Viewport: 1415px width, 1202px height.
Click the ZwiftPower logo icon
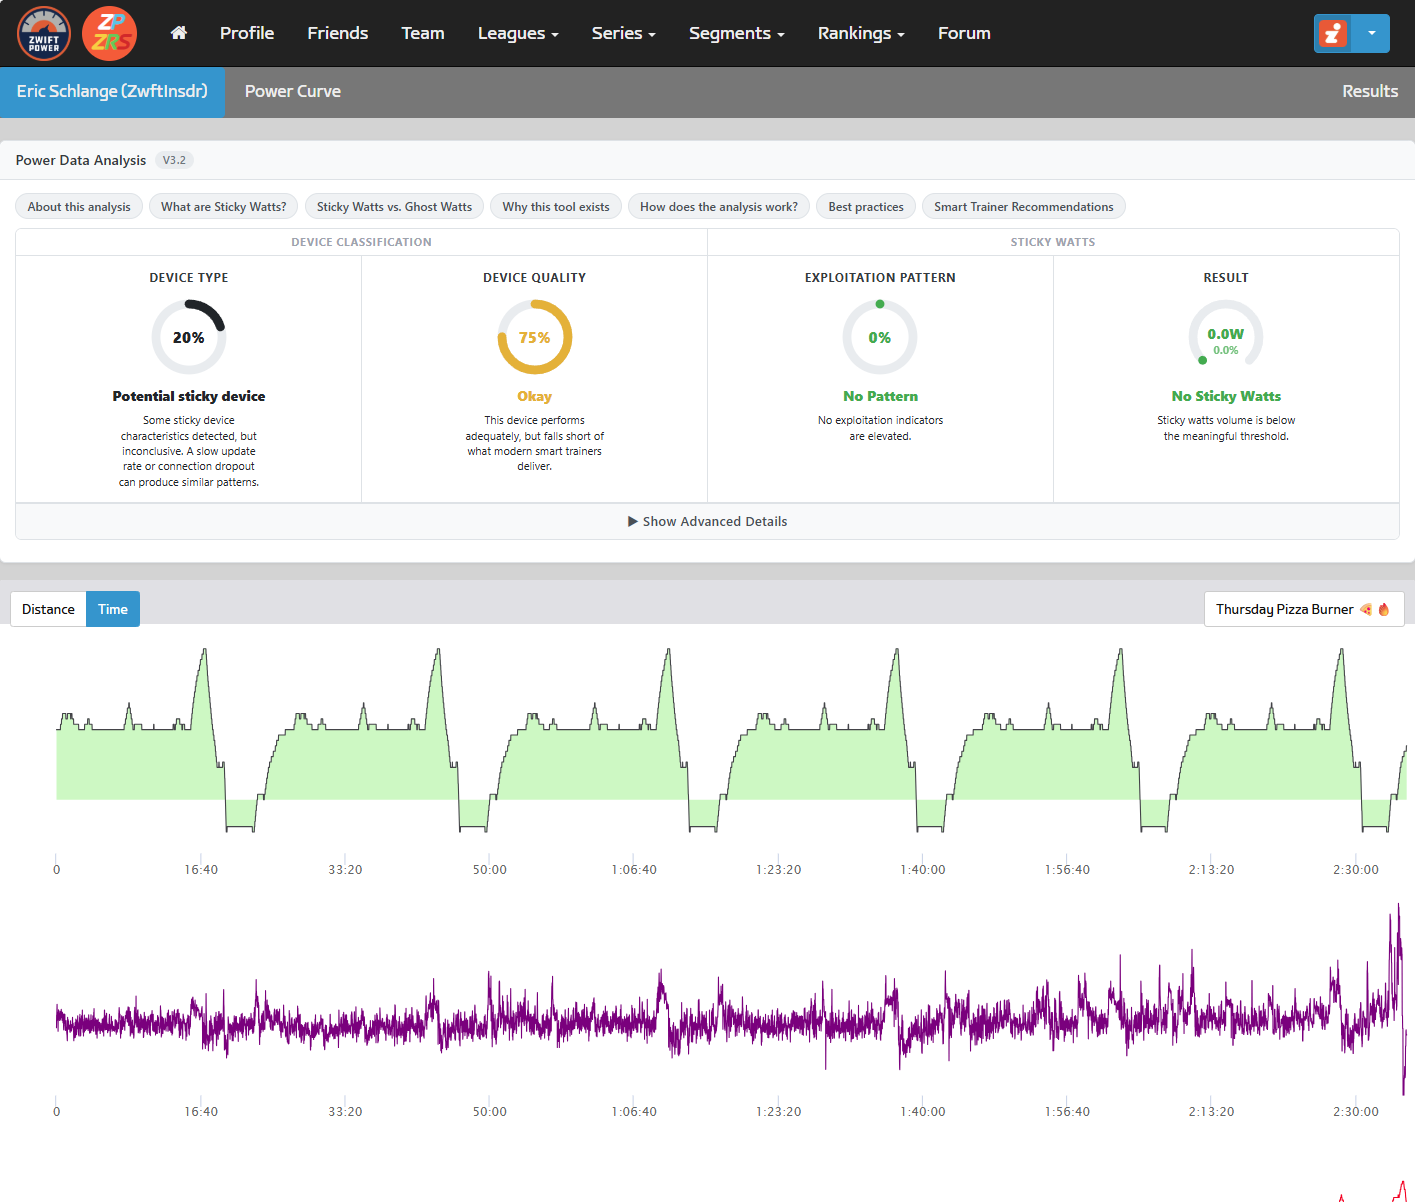[44, 33]
